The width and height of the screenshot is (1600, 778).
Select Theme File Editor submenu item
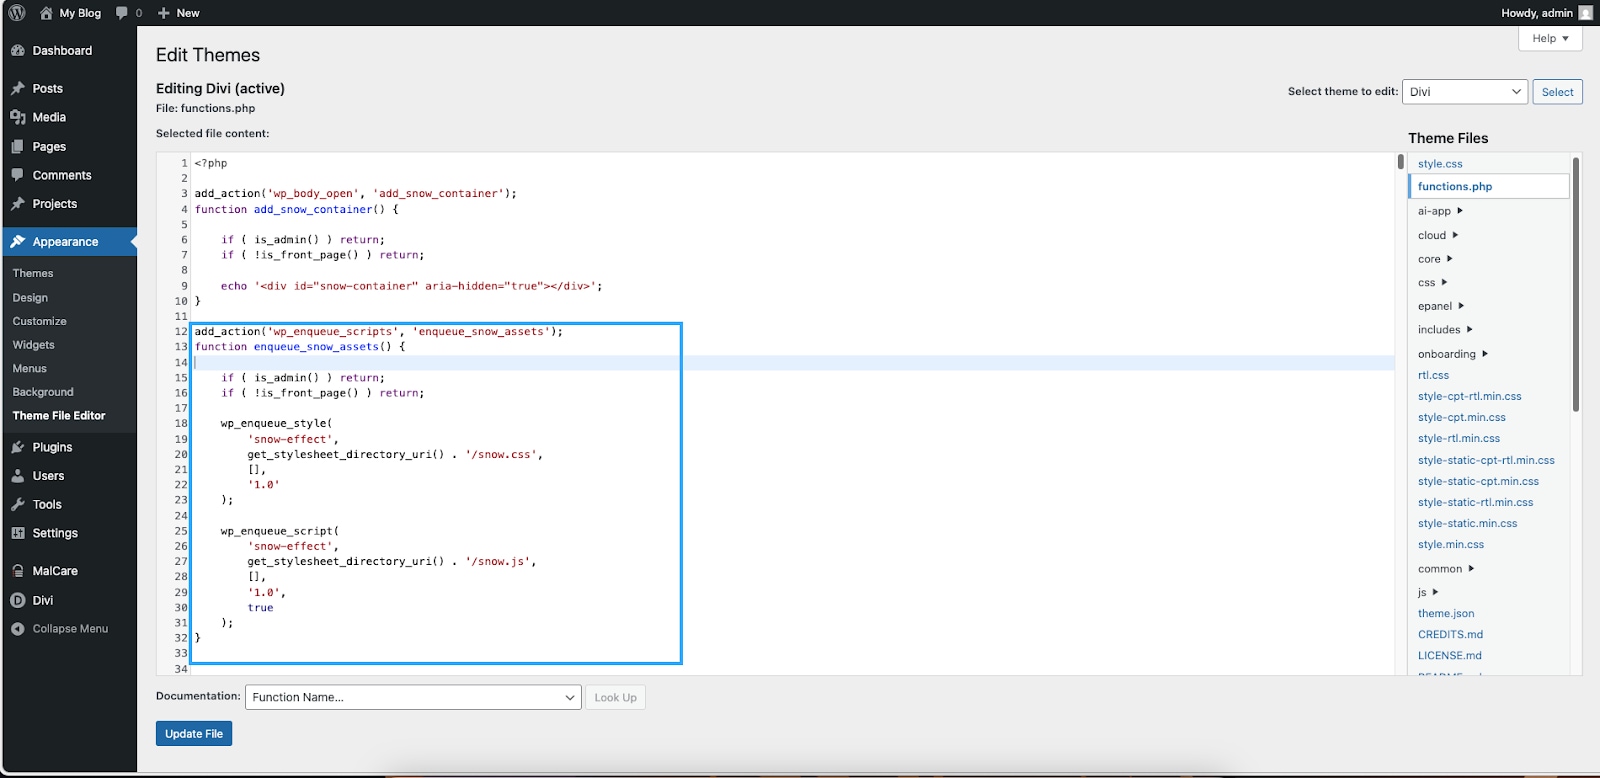(x=59, y=416)
